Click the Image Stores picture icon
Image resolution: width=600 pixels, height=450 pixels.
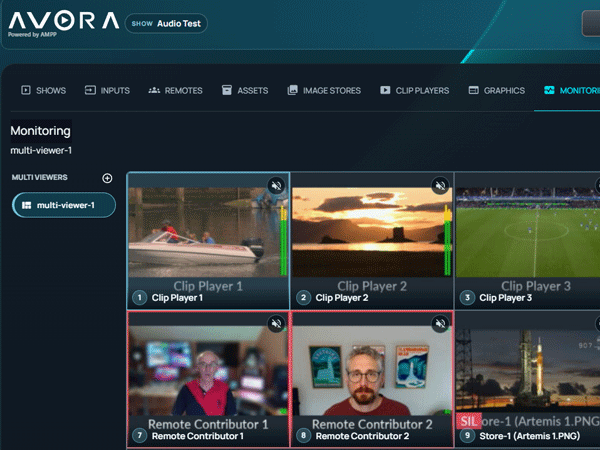pos(292,90)
